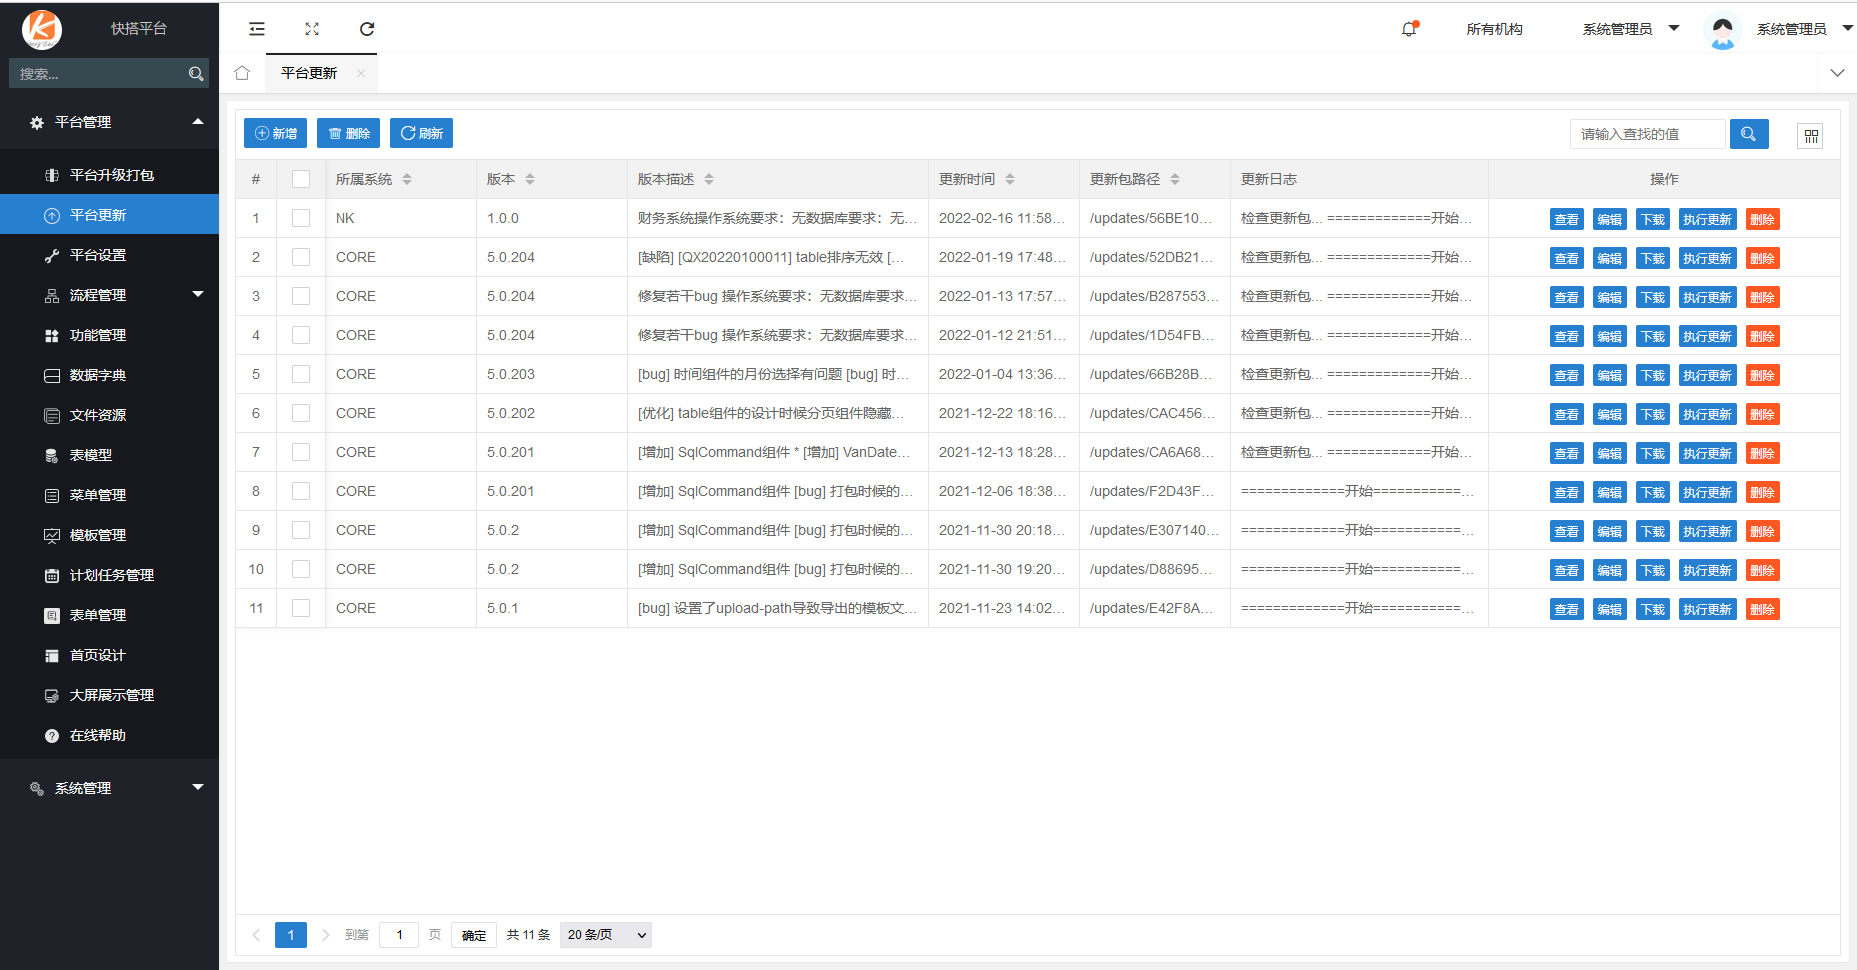Tick the checkbox for version 5.0.1 row
This screenshot has height=970, width=1857.
pos(301,608)
